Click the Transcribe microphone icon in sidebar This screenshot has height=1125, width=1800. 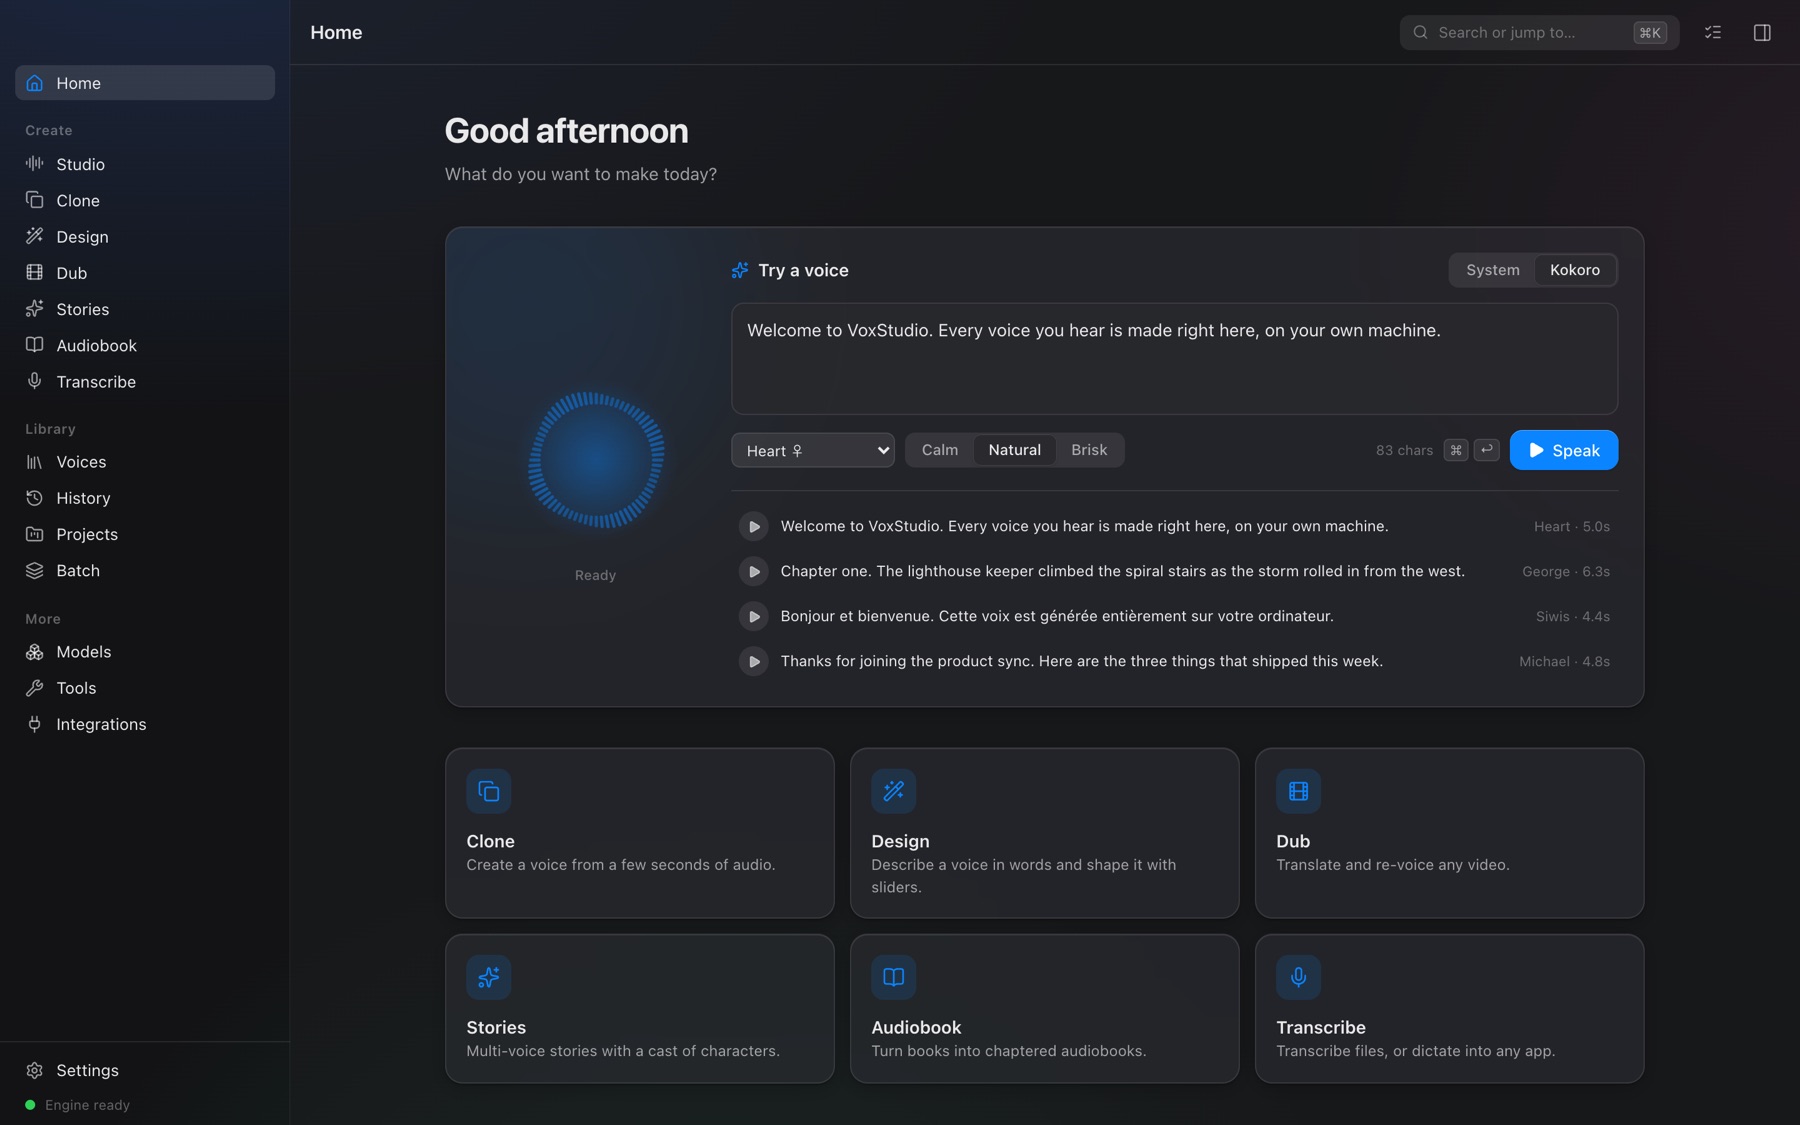(x=34, y=381)
